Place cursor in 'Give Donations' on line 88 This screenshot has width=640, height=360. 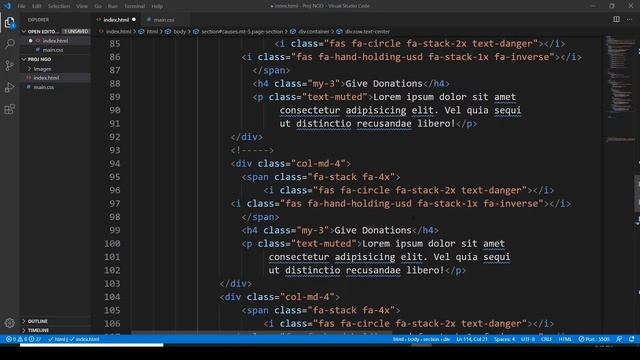pos(384,84)
